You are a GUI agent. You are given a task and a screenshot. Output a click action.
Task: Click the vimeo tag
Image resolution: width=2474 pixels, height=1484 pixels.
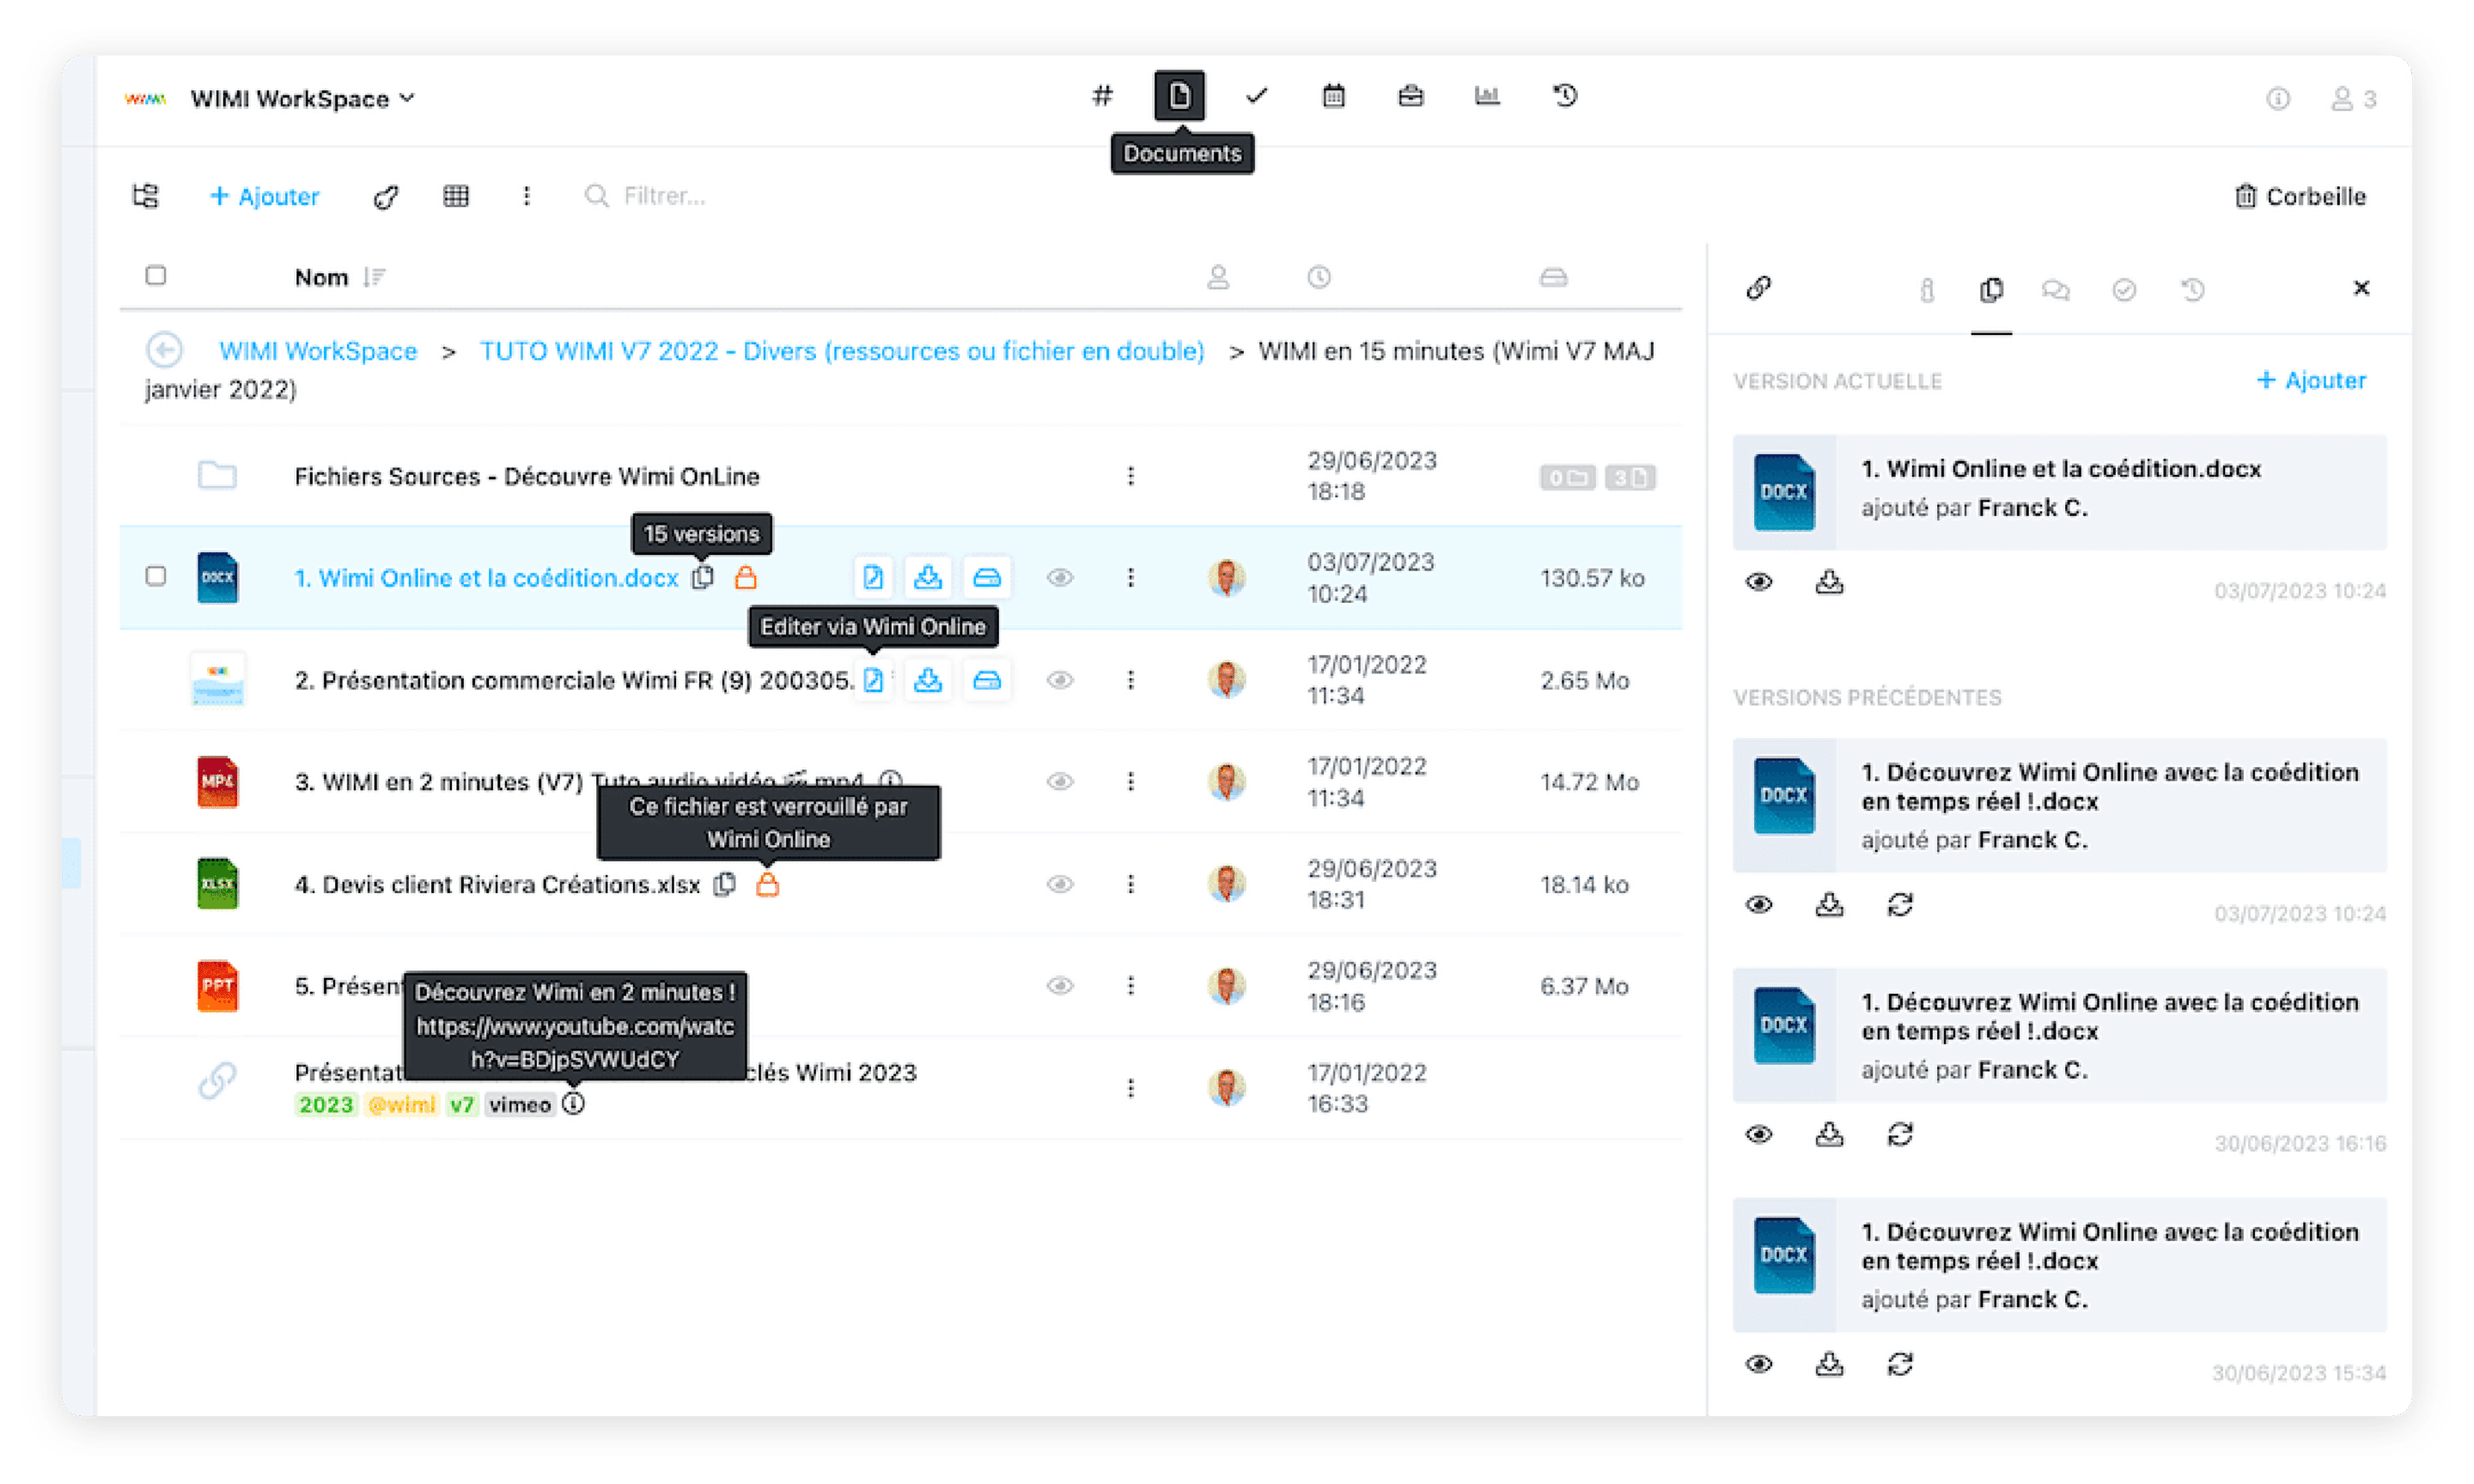click(519, 1105)
